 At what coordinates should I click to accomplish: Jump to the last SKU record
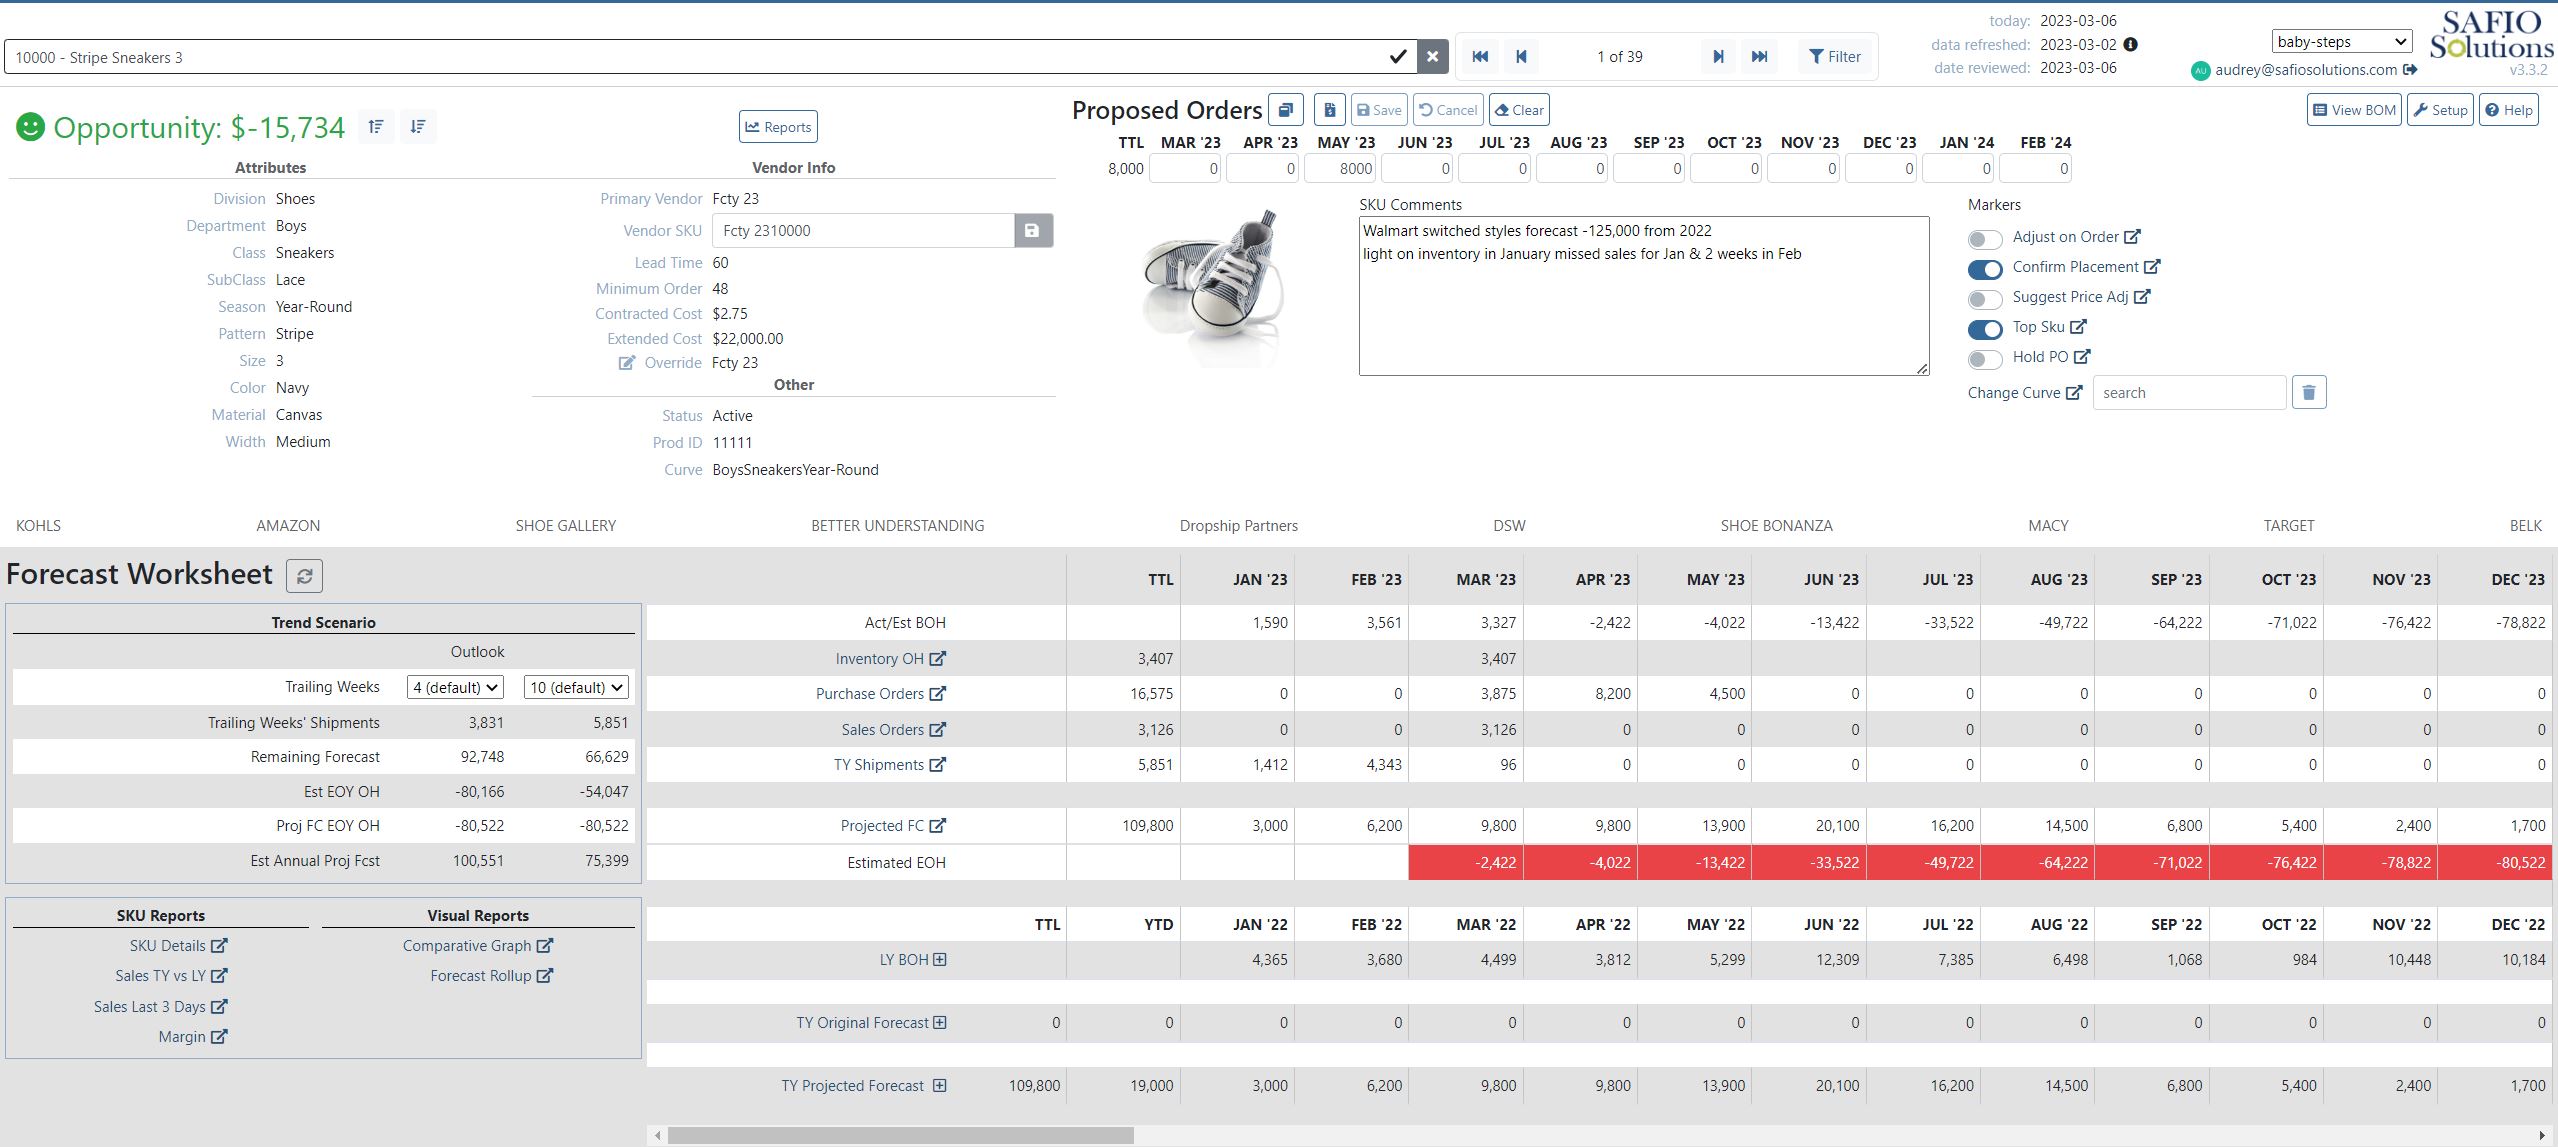point(1759,56)
